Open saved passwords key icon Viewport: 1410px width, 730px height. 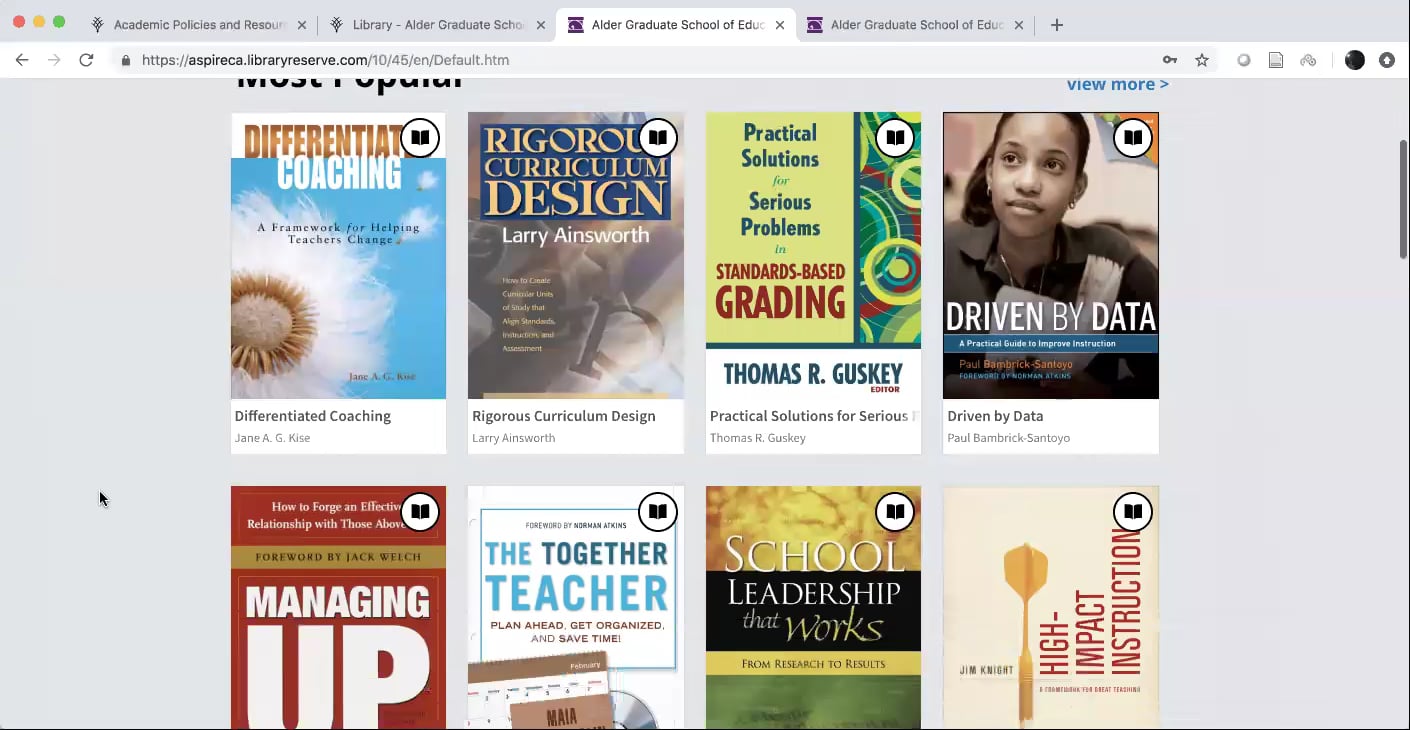1170,60
